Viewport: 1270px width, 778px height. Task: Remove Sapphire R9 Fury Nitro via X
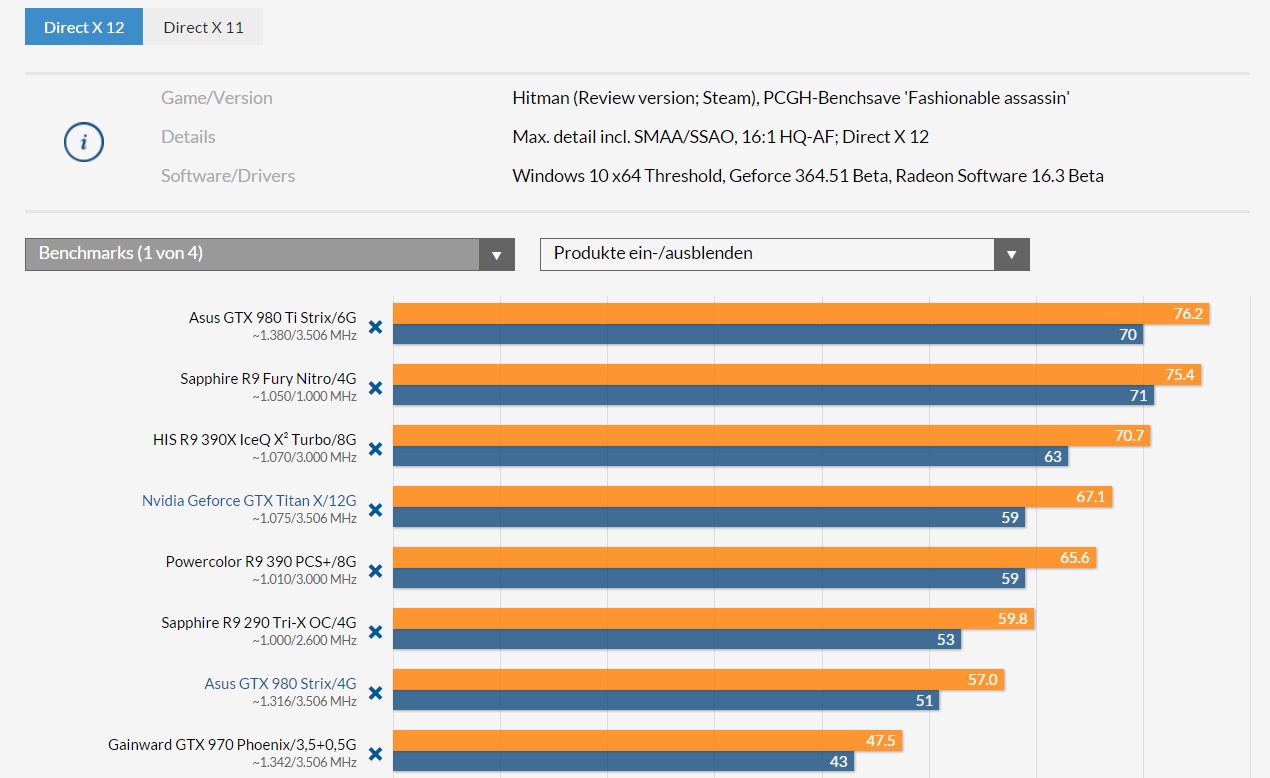pyautogui.click(x=375, y=387)
